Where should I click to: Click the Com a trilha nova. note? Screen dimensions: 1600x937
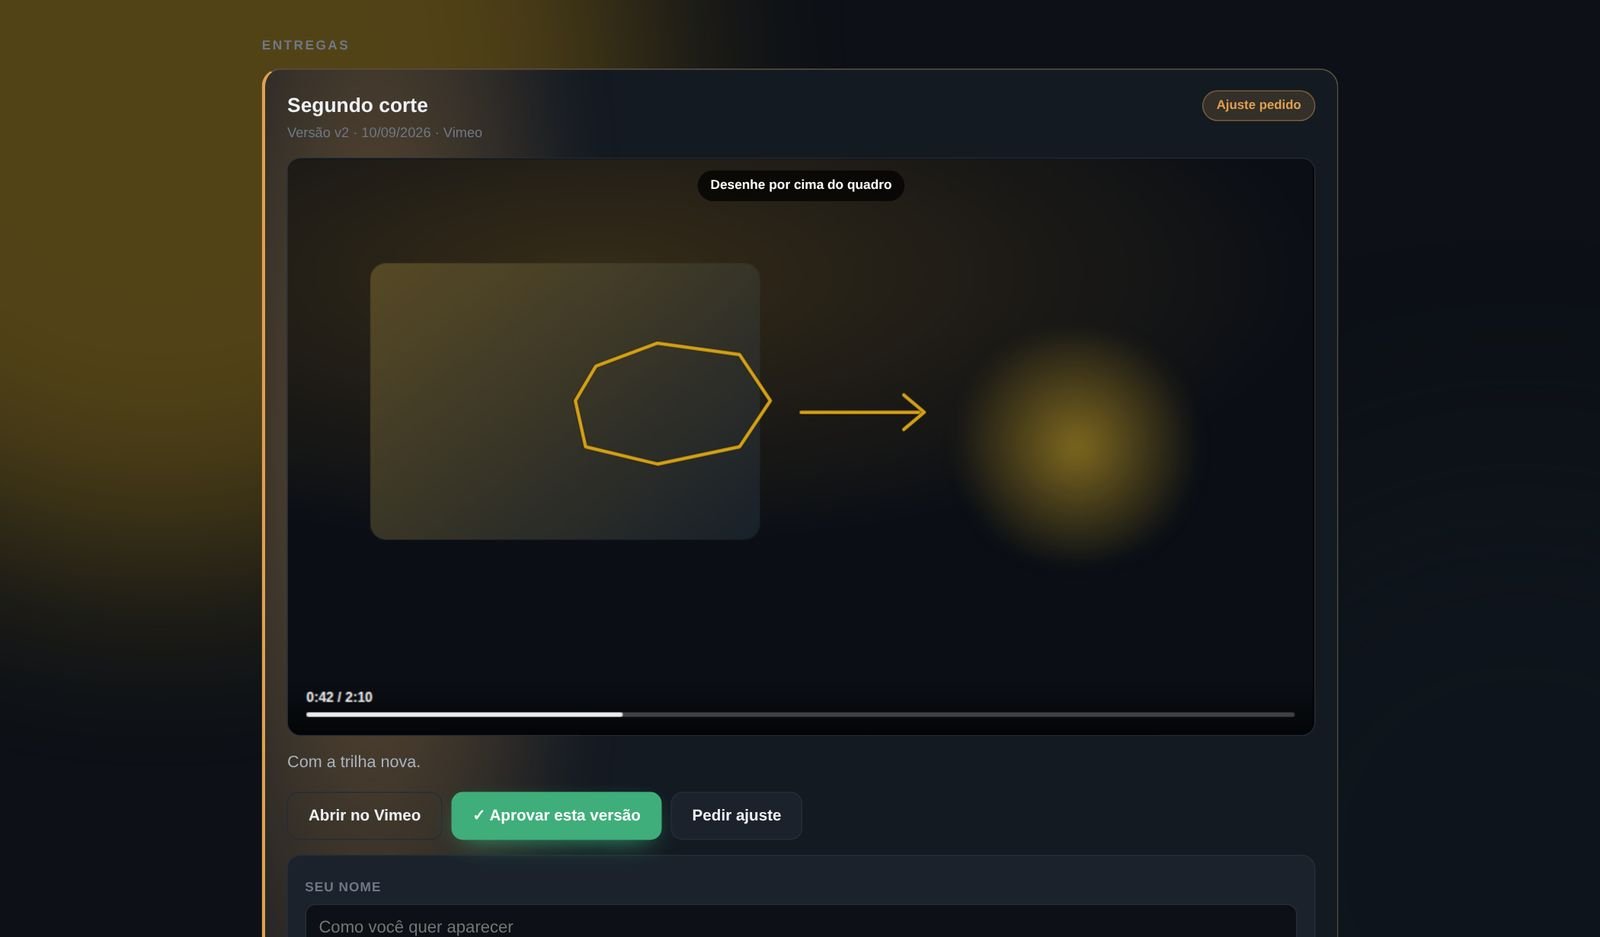coord(353,762)
